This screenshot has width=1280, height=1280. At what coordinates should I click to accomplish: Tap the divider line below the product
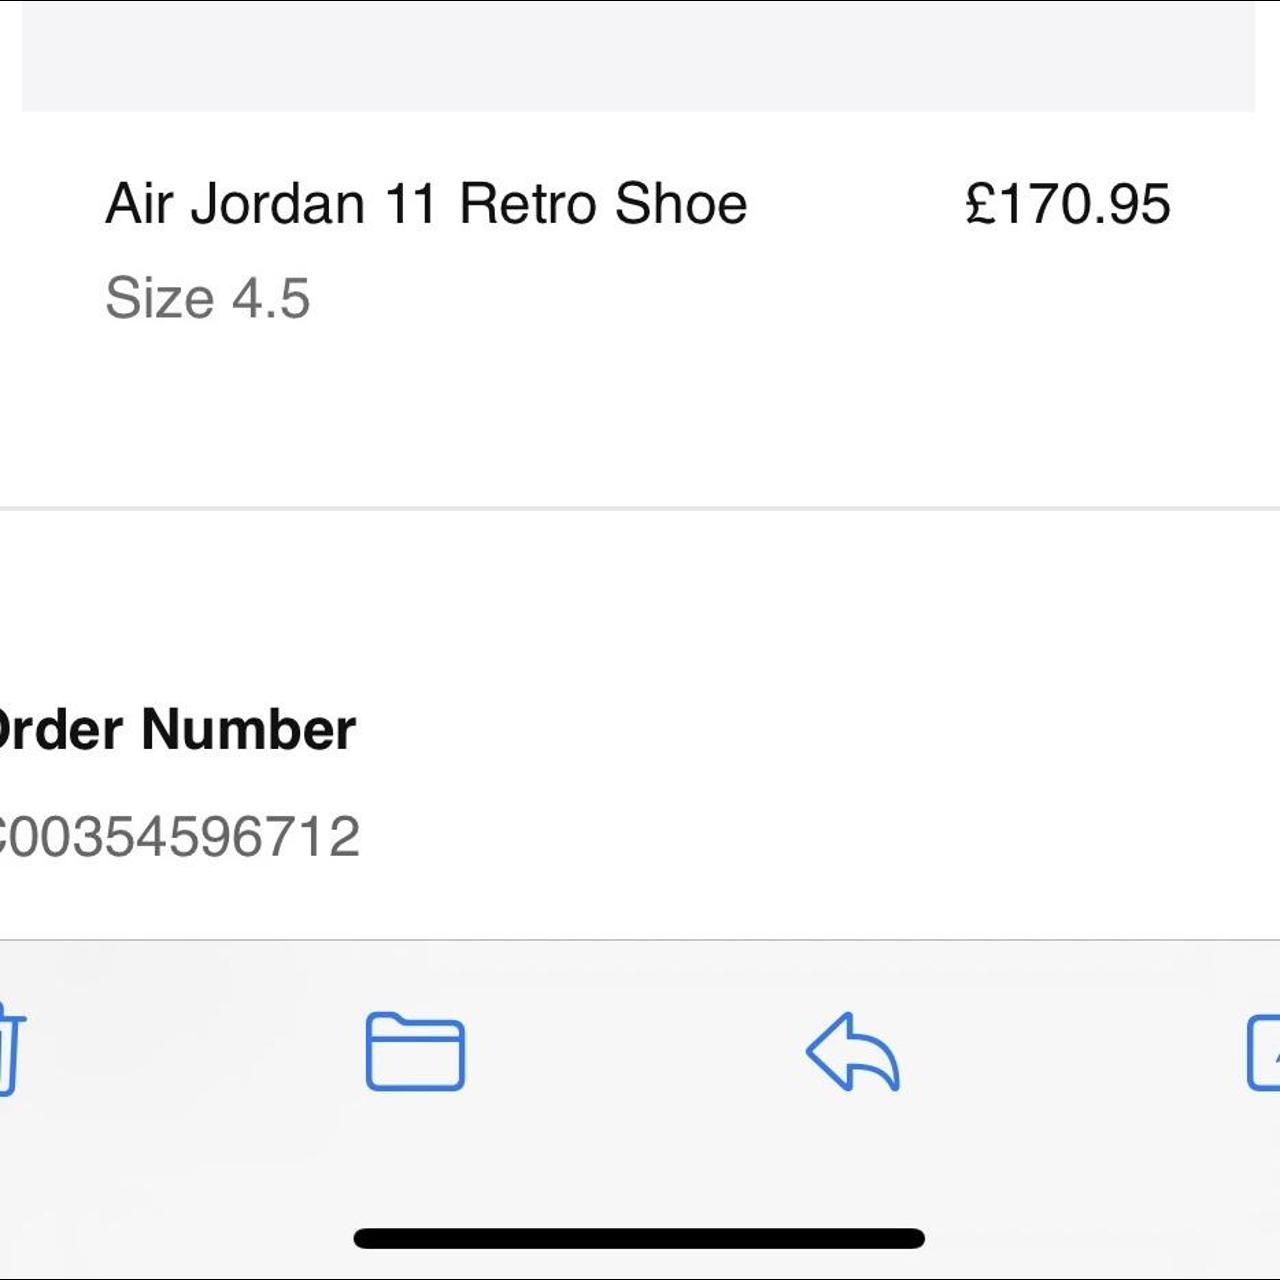[640, 508]
